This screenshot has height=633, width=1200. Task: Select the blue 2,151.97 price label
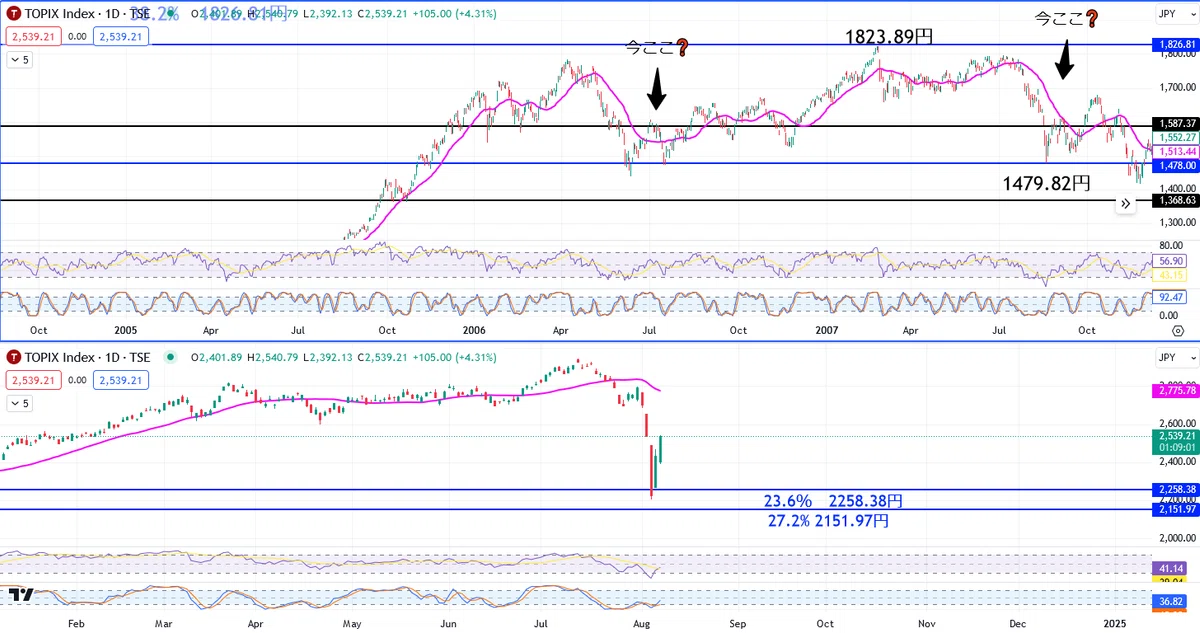point(1175,510)
